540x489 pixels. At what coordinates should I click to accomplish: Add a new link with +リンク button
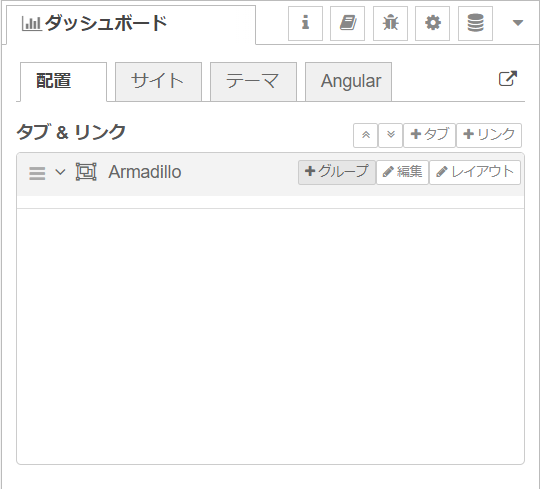[x=489, y=135]
